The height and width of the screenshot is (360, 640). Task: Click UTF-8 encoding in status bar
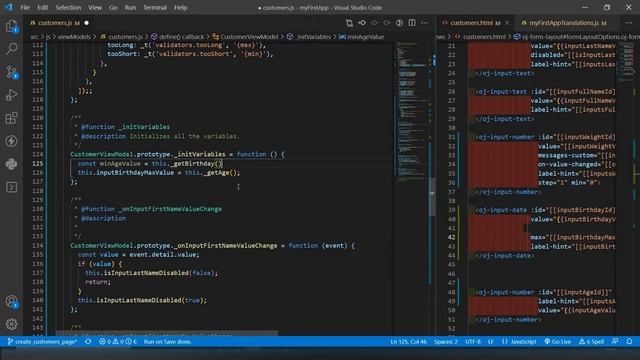pos(473,342)
